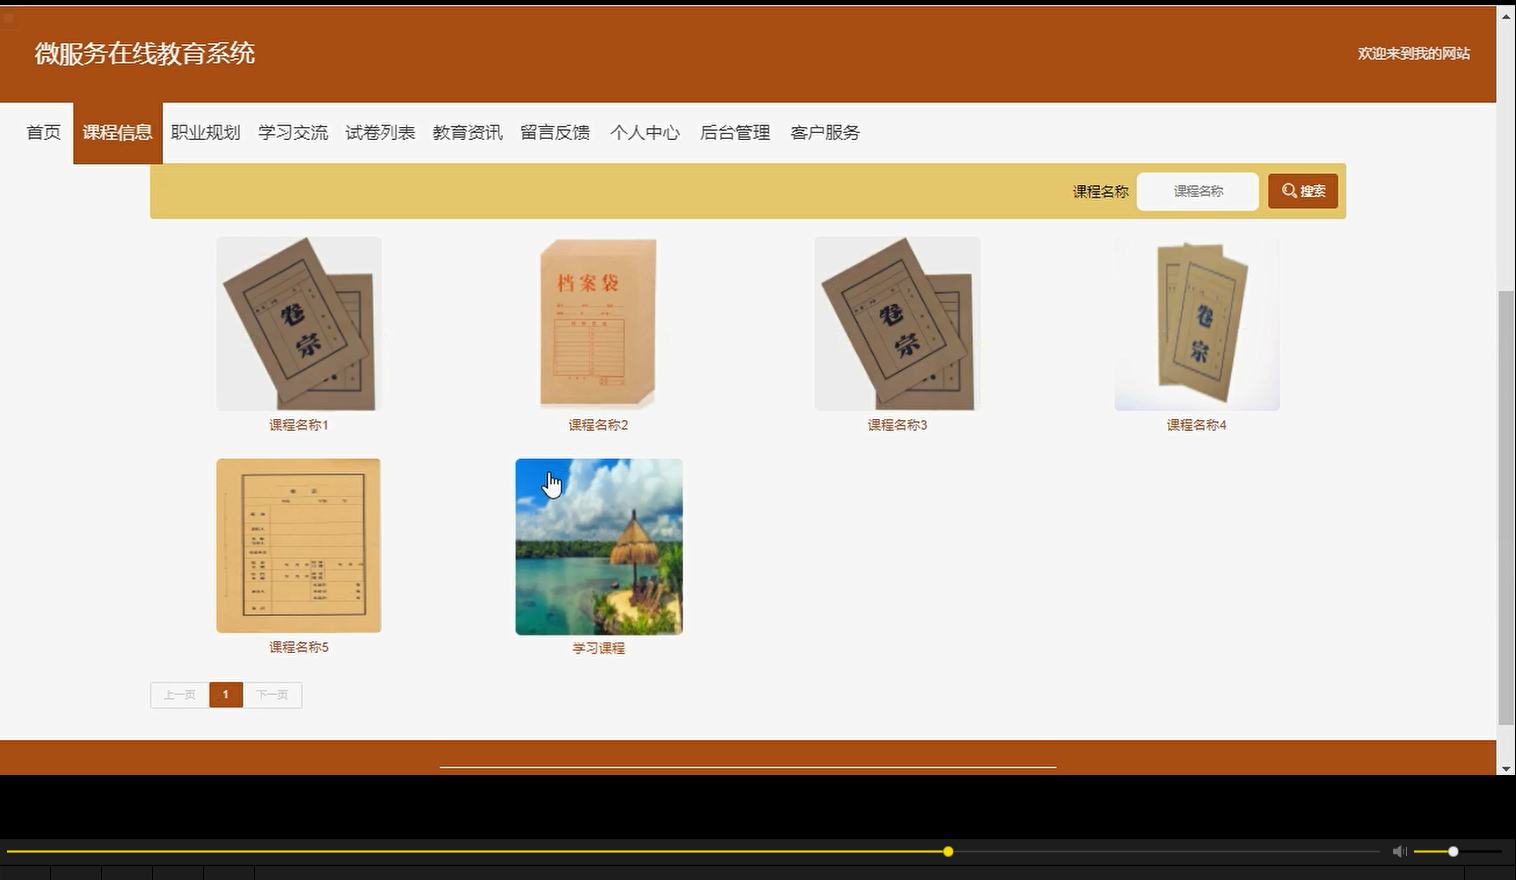This screenshot has width=1516, height=880.
Task: Click the 下一页 pagination button
Action: tap(271, 694)
